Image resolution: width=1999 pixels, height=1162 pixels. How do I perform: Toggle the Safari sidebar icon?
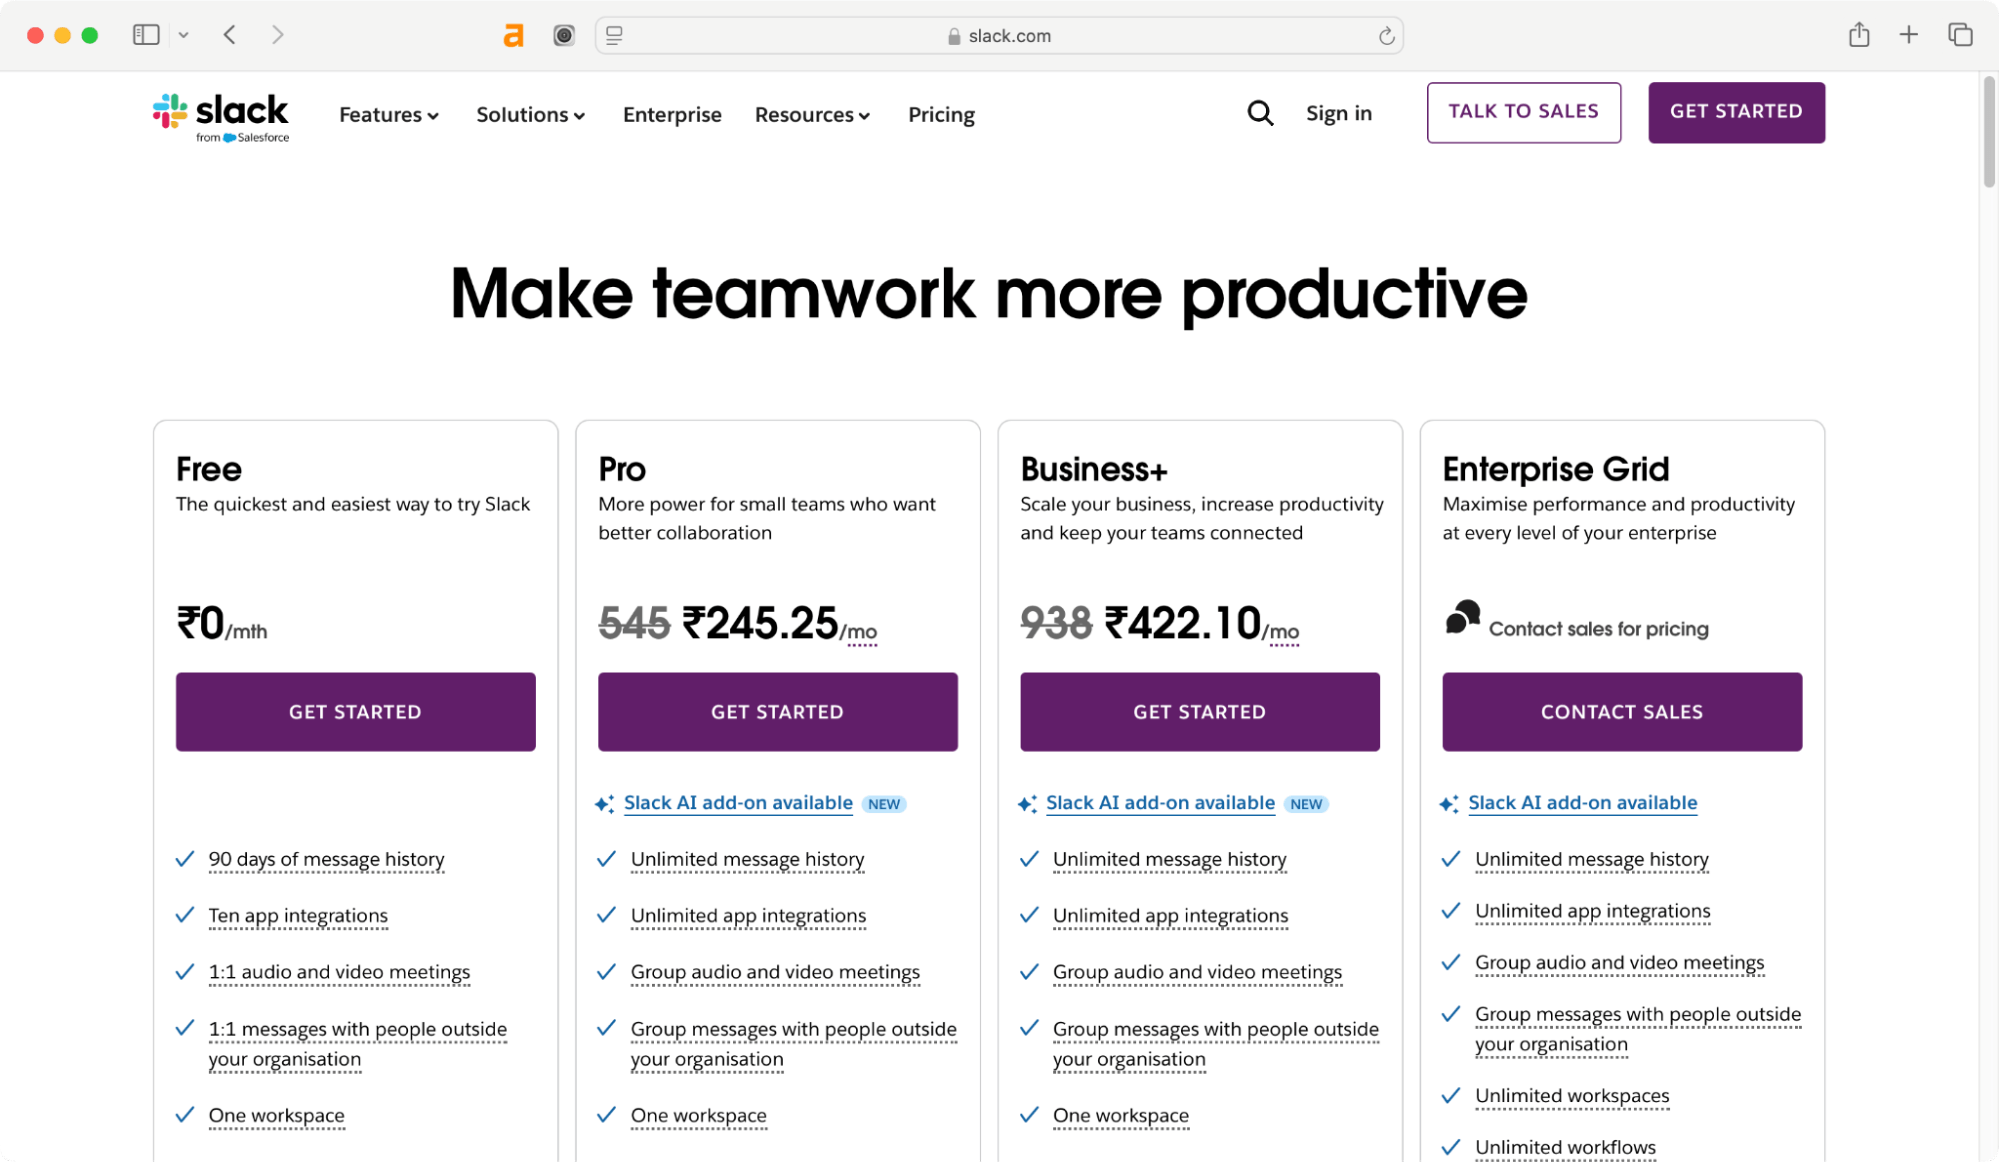[x=146, y=35]
